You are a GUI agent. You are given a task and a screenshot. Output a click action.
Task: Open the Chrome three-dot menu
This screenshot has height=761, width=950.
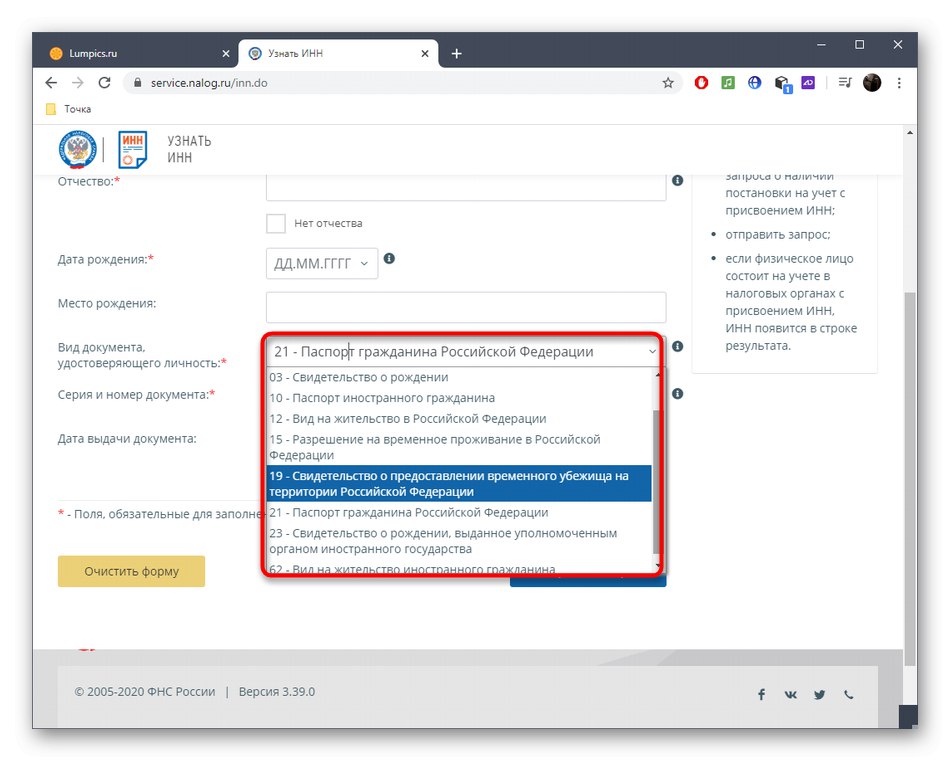coord(899,83)
